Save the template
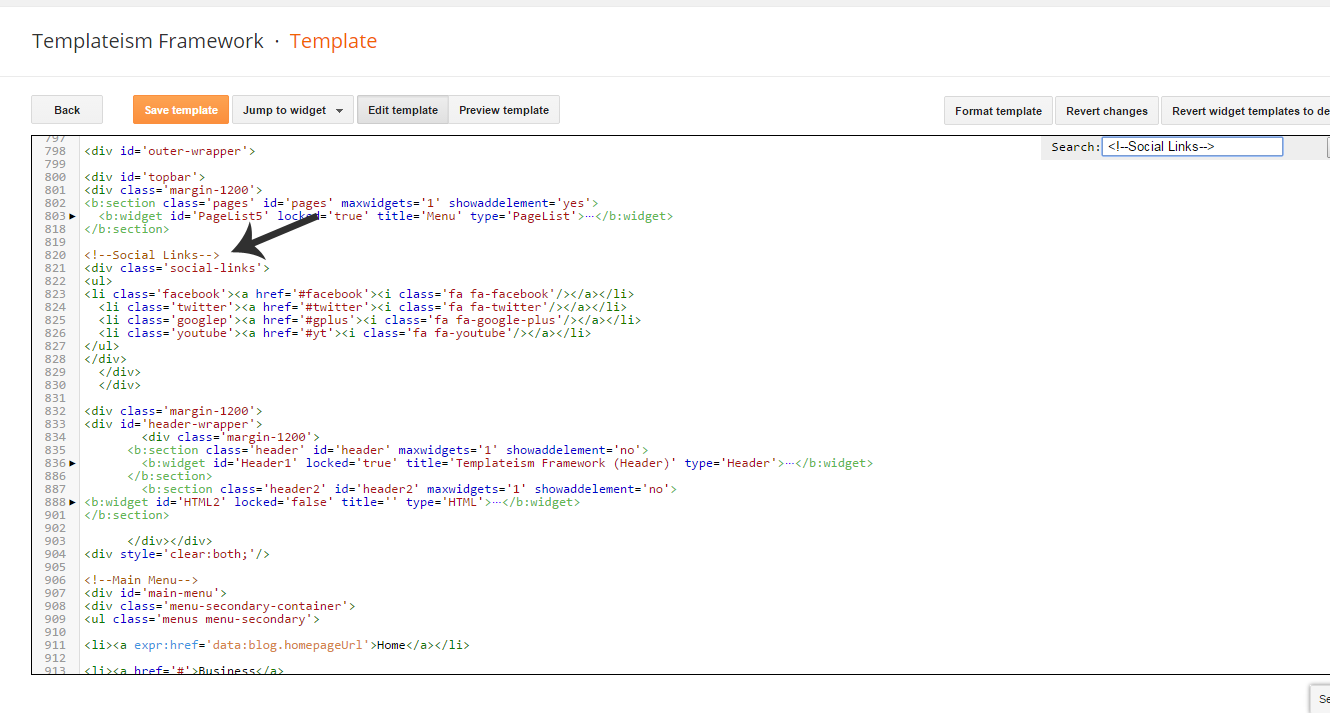 (x=181, y=110)
